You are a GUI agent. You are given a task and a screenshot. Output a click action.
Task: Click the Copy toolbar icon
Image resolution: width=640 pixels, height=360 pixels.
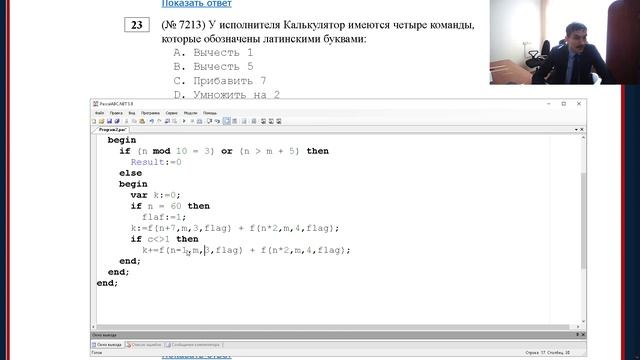click(x=134, y=121)
